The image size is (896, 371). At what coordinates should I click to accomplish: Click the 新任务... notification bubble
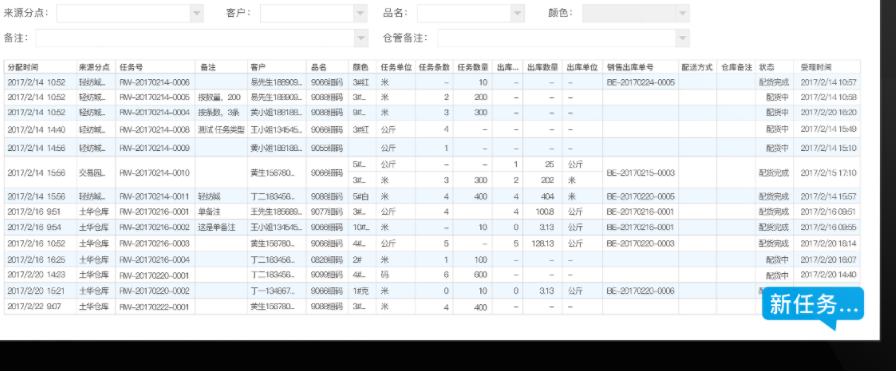point(813,305)
